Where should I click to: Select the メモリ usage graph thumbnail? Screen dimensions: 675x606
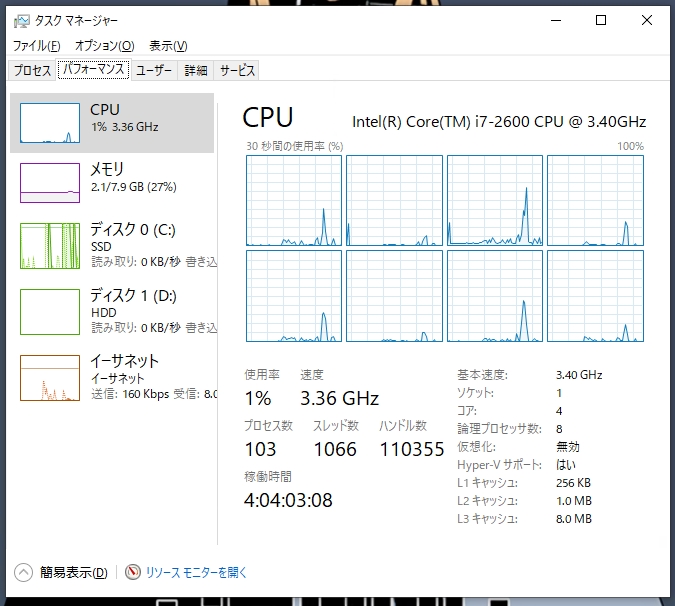tap(50, 182)
